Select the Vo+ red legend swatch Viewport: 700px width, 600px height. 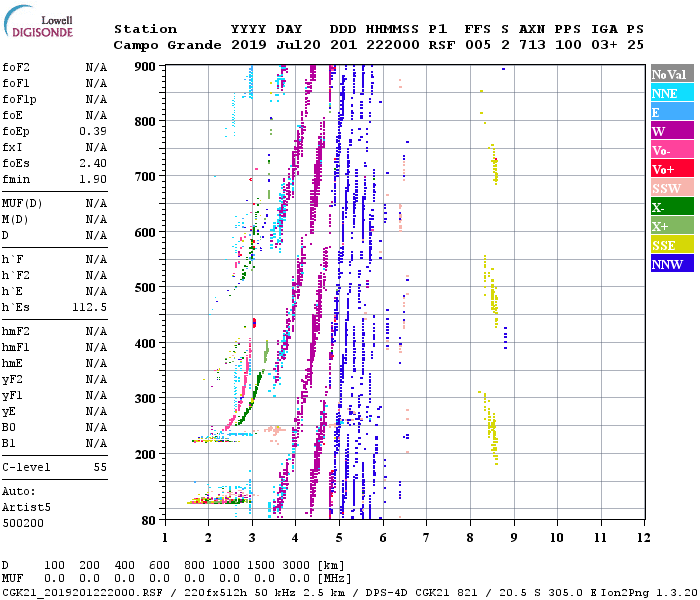pyautogui.click(x=672, y=169)
